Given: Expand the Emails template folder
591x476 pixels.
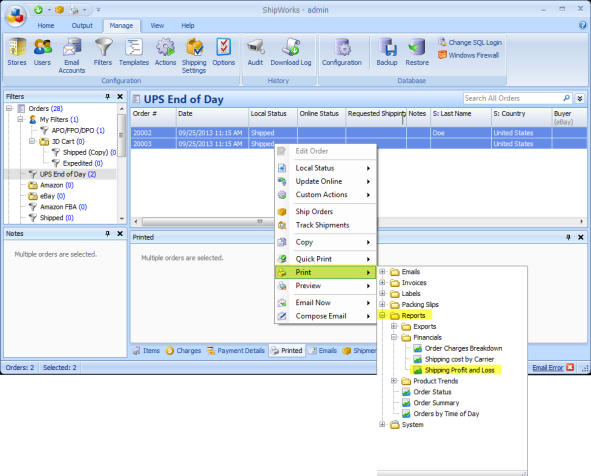Looking at the screenshot, I should [382, 271].
